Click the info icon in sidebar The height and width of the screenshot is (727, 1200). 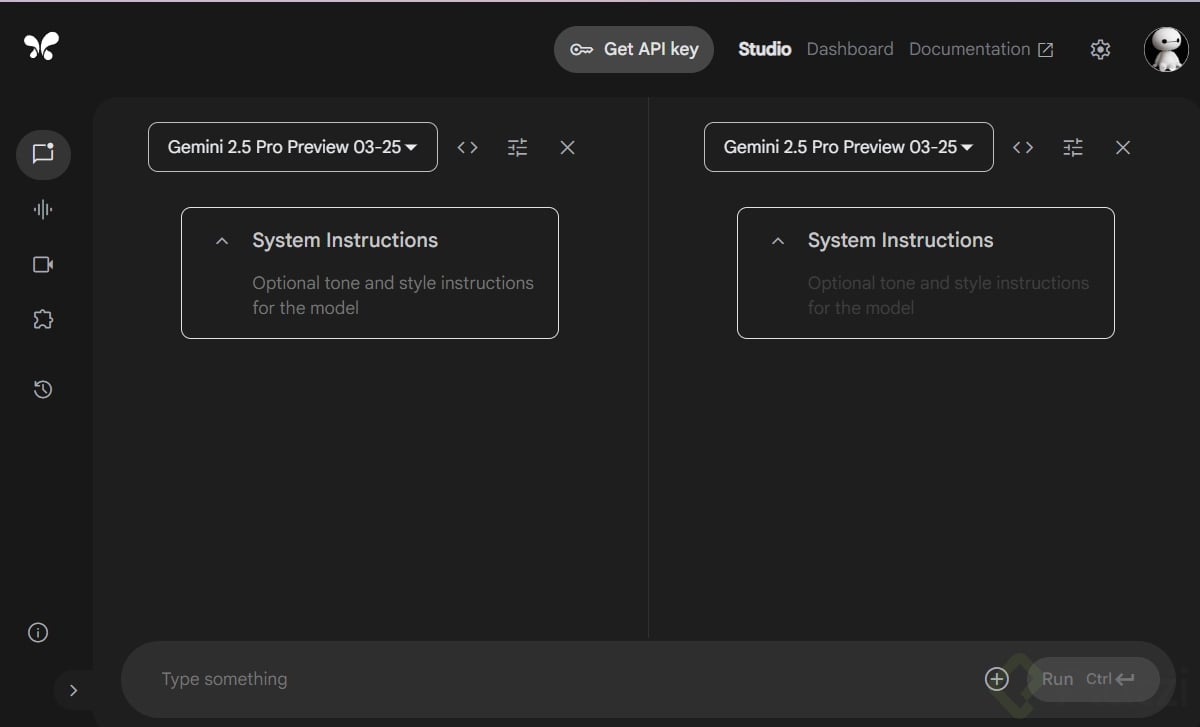pos(38,632)
